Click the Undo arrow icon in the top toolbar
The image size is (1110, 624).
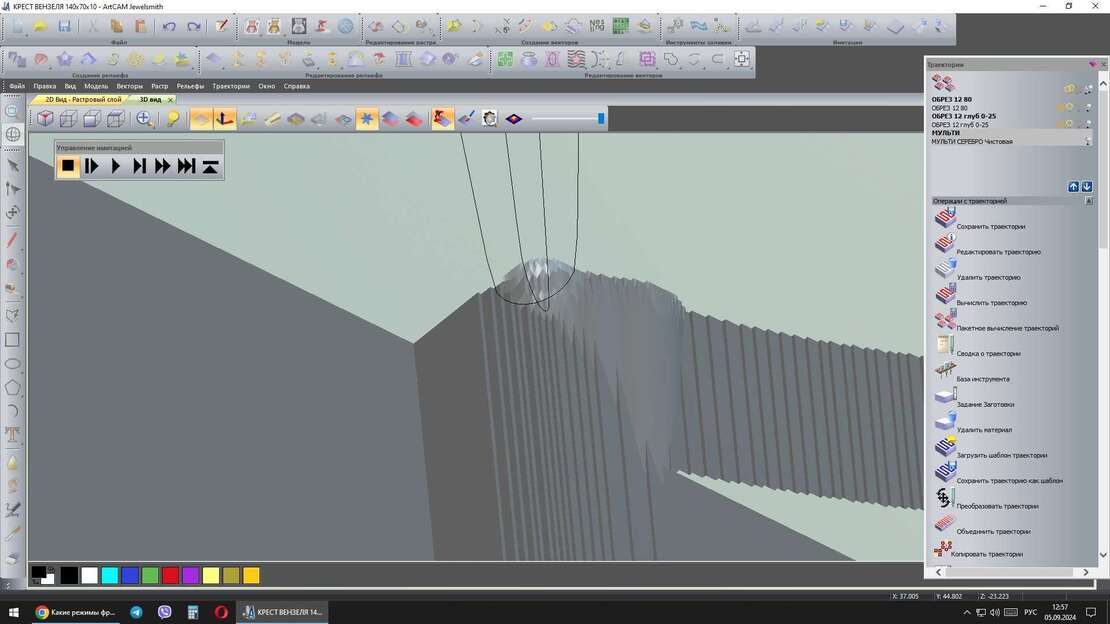coord(169,26)
